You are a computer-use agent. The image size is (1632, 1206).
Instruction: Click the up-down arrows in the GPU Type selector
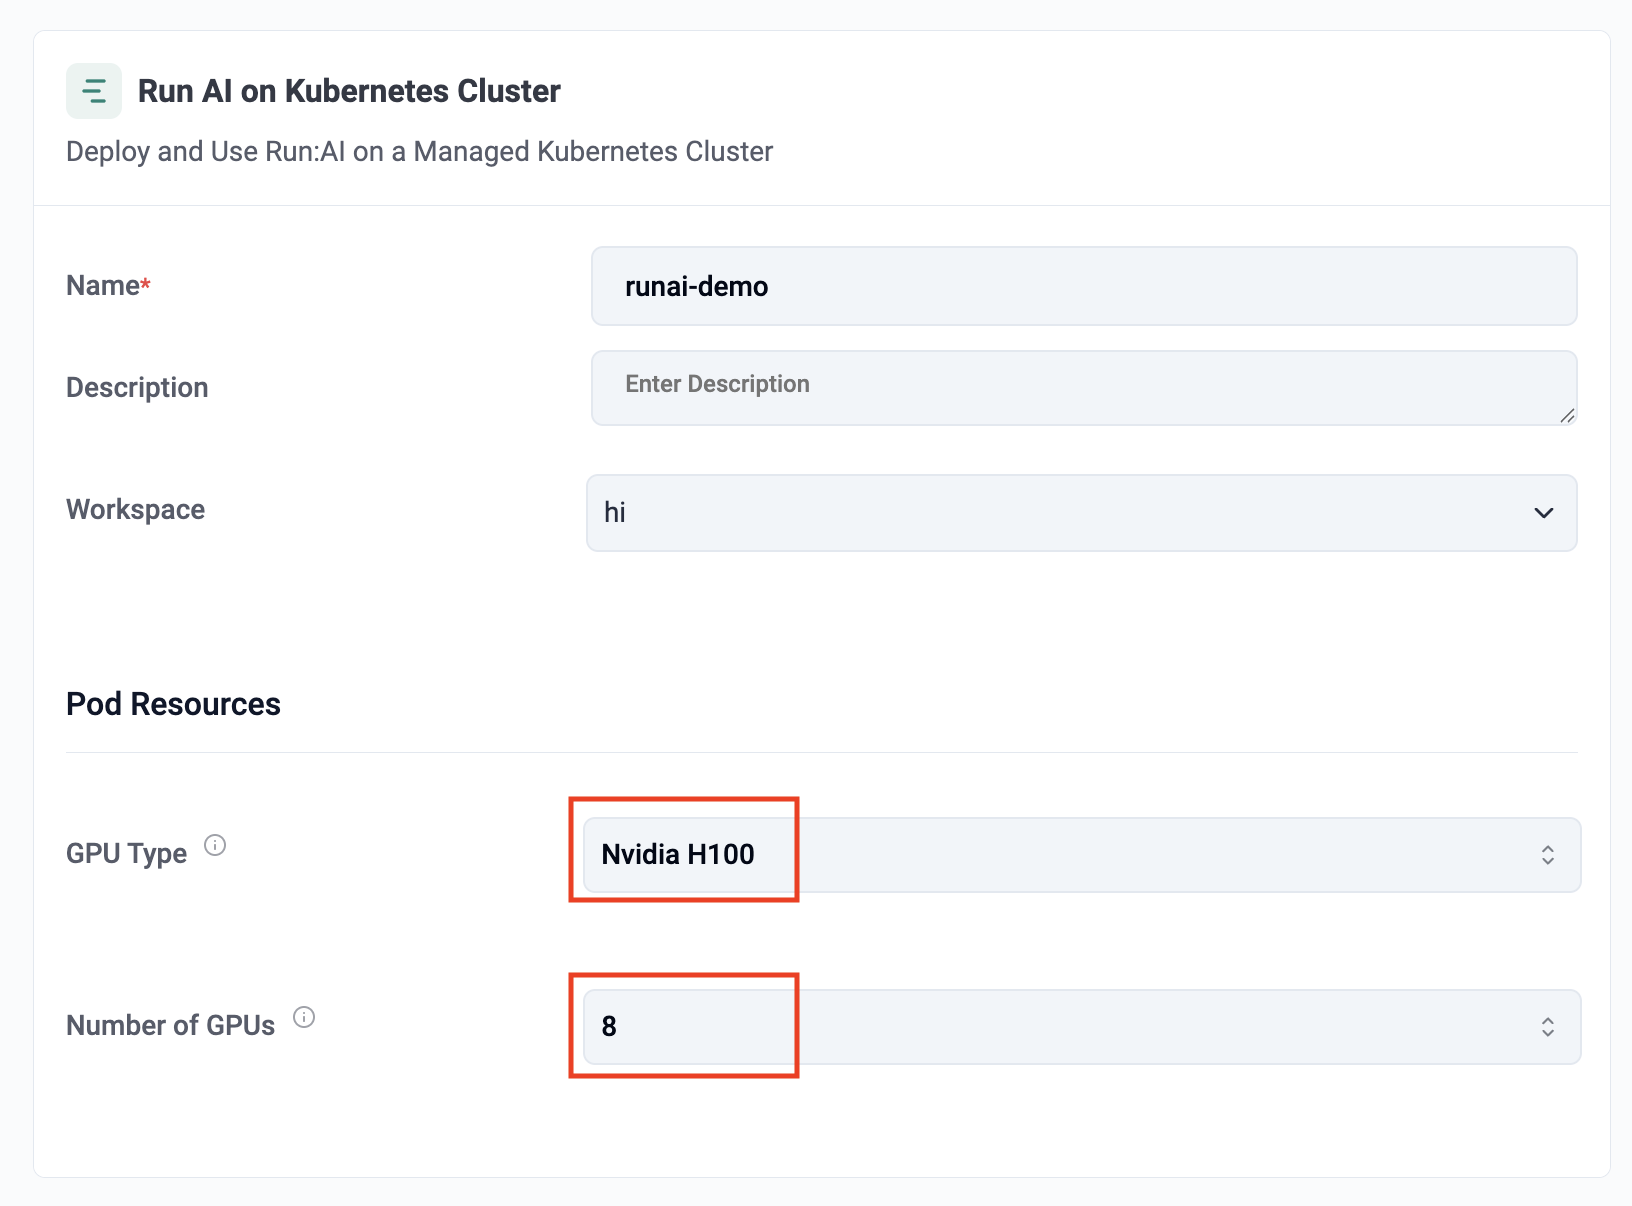(1547, 855)
